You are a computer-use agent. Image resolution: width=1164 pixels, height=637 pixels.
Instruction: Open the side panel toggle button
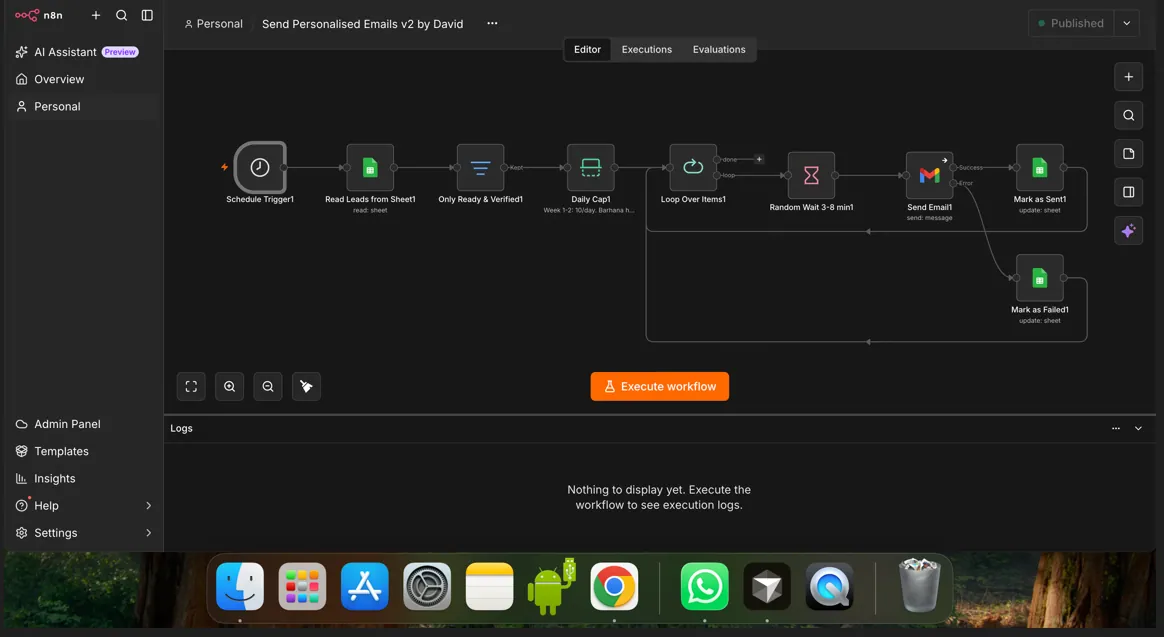click(1128, 192)
